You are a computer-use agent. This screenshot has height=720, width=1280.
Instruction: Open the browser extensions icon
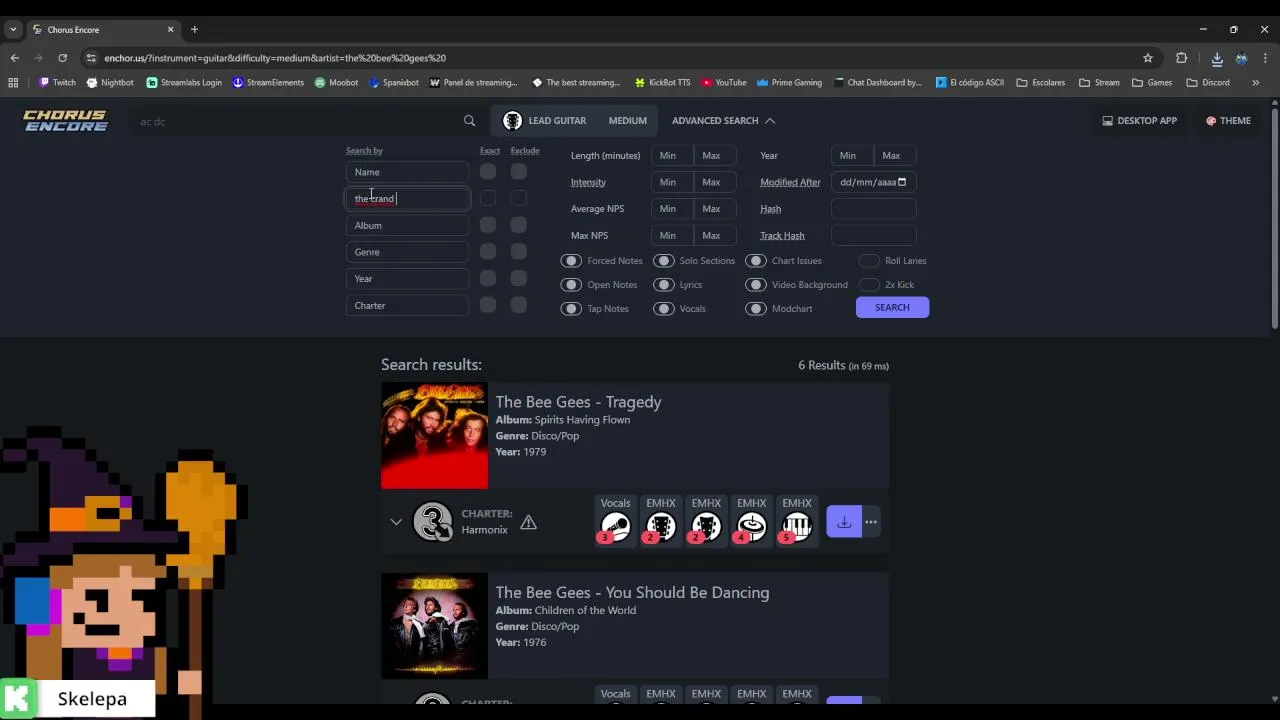[x=1181, y=58]
